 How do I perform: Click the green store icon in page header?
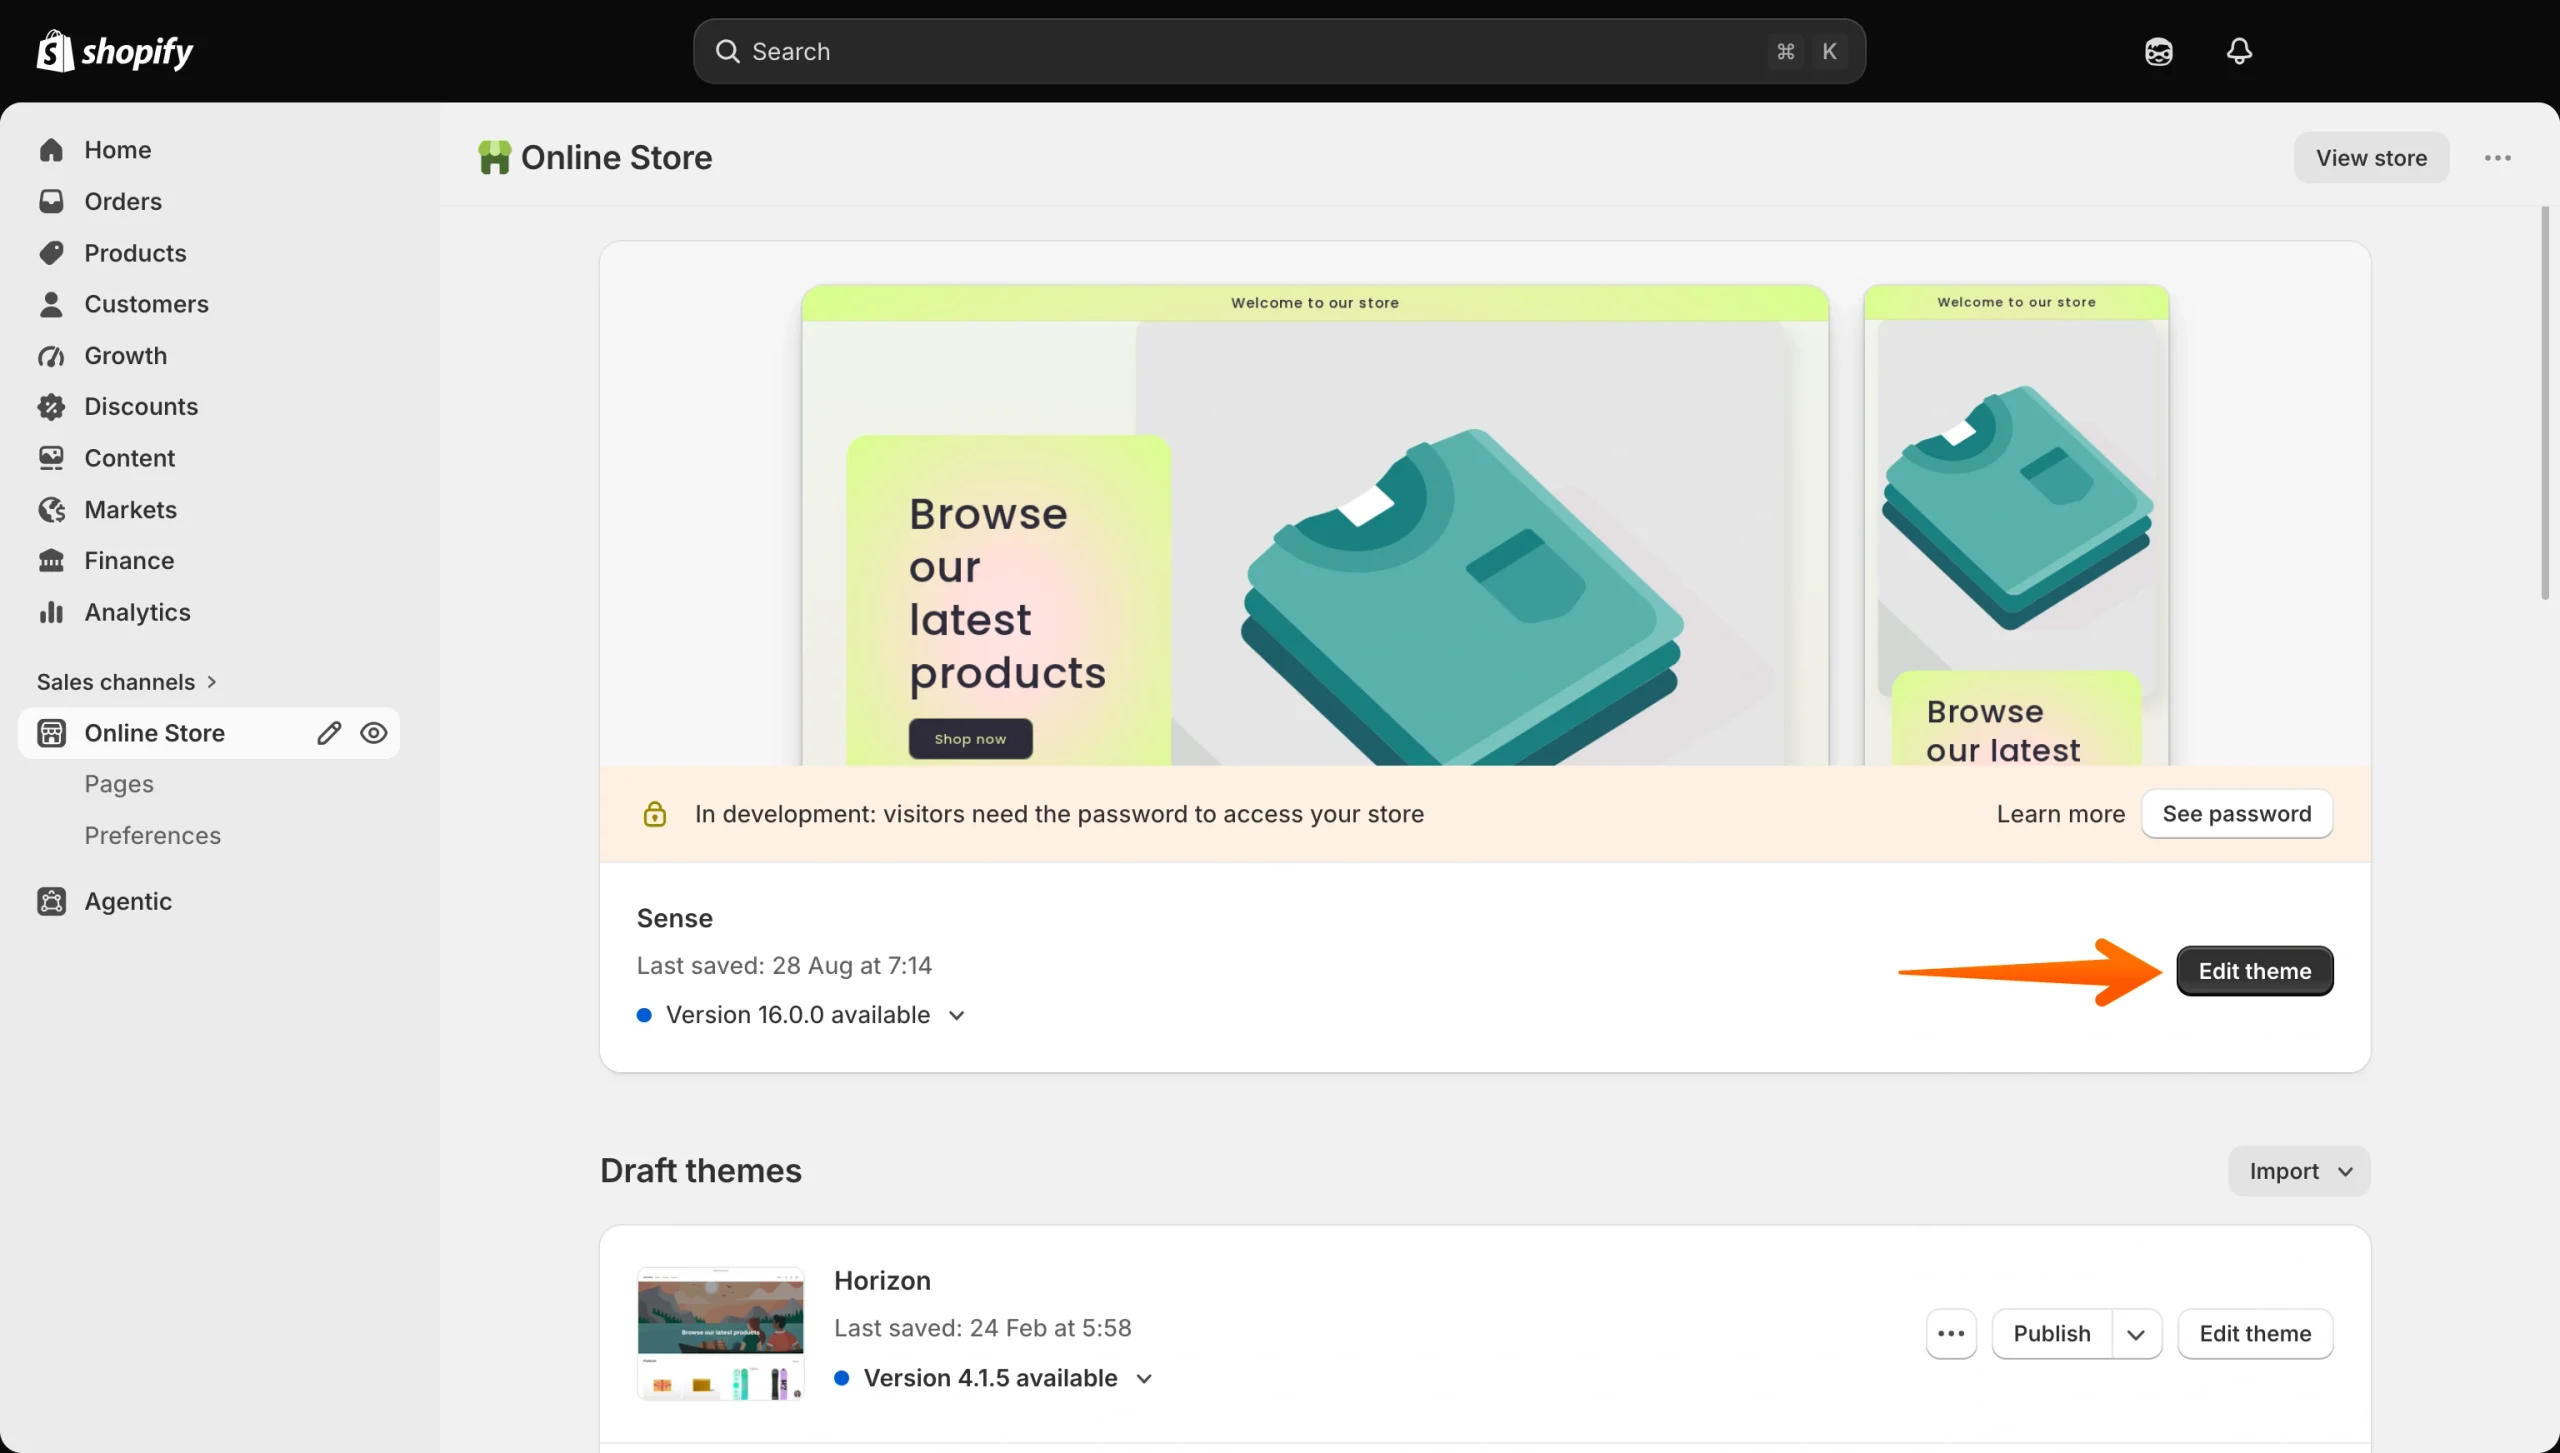click(494, 158)
